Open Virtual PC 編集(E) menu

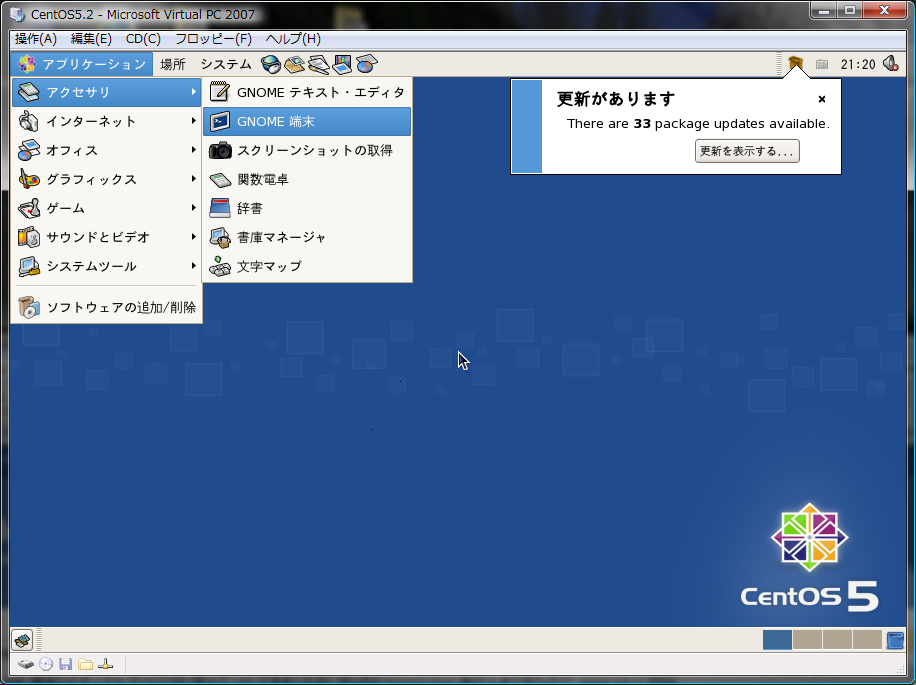91,39
